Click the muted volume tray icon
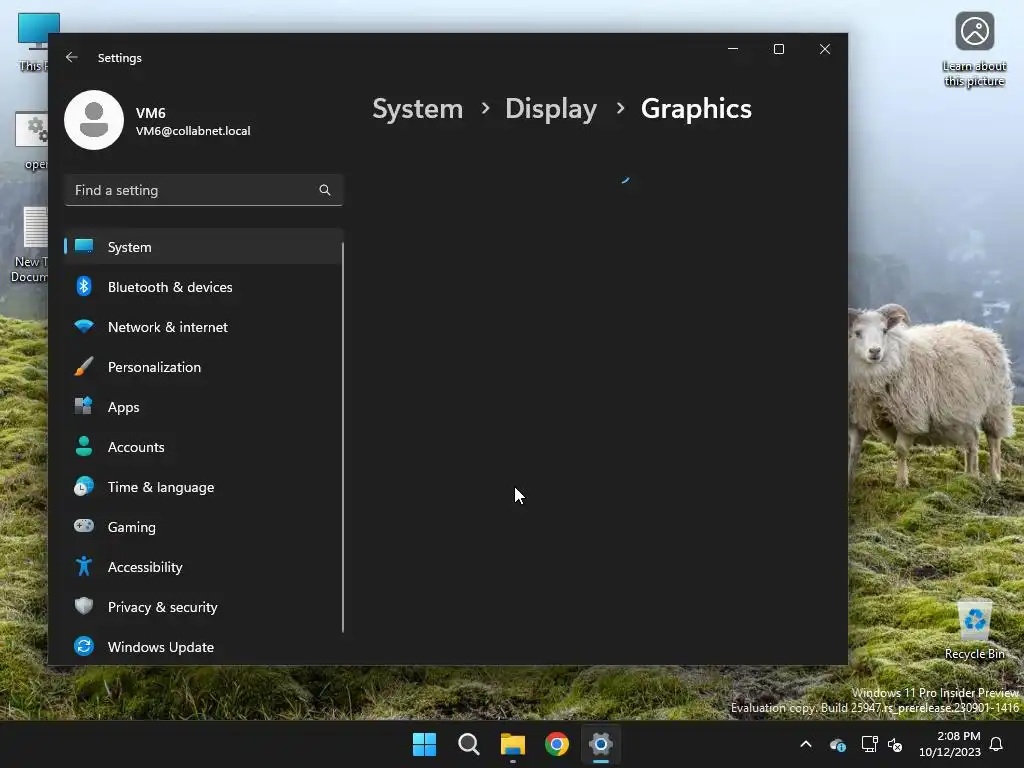The width and height of the screenshot is (1024, 768). pos(895,744)
